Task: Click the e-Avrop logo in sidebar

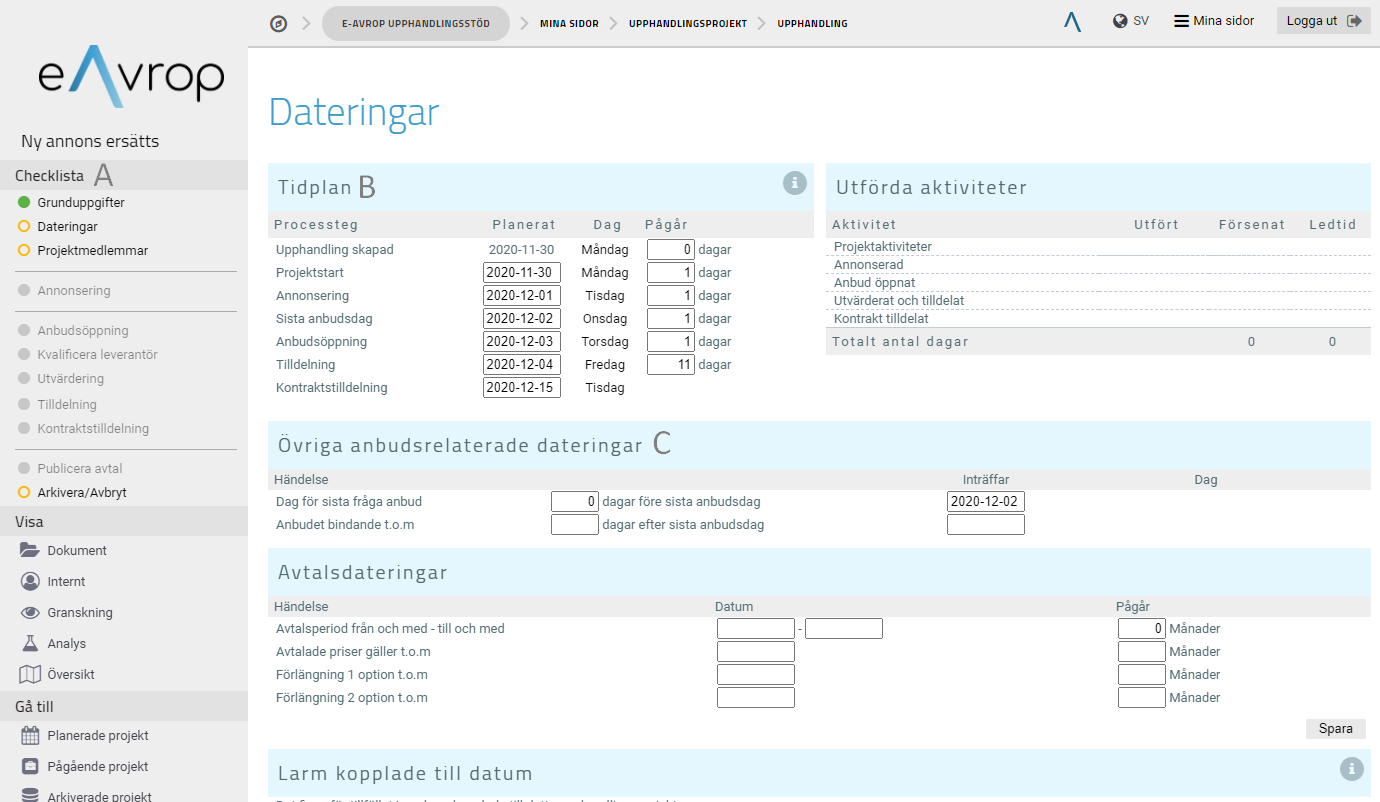Action: pos(131,76)
